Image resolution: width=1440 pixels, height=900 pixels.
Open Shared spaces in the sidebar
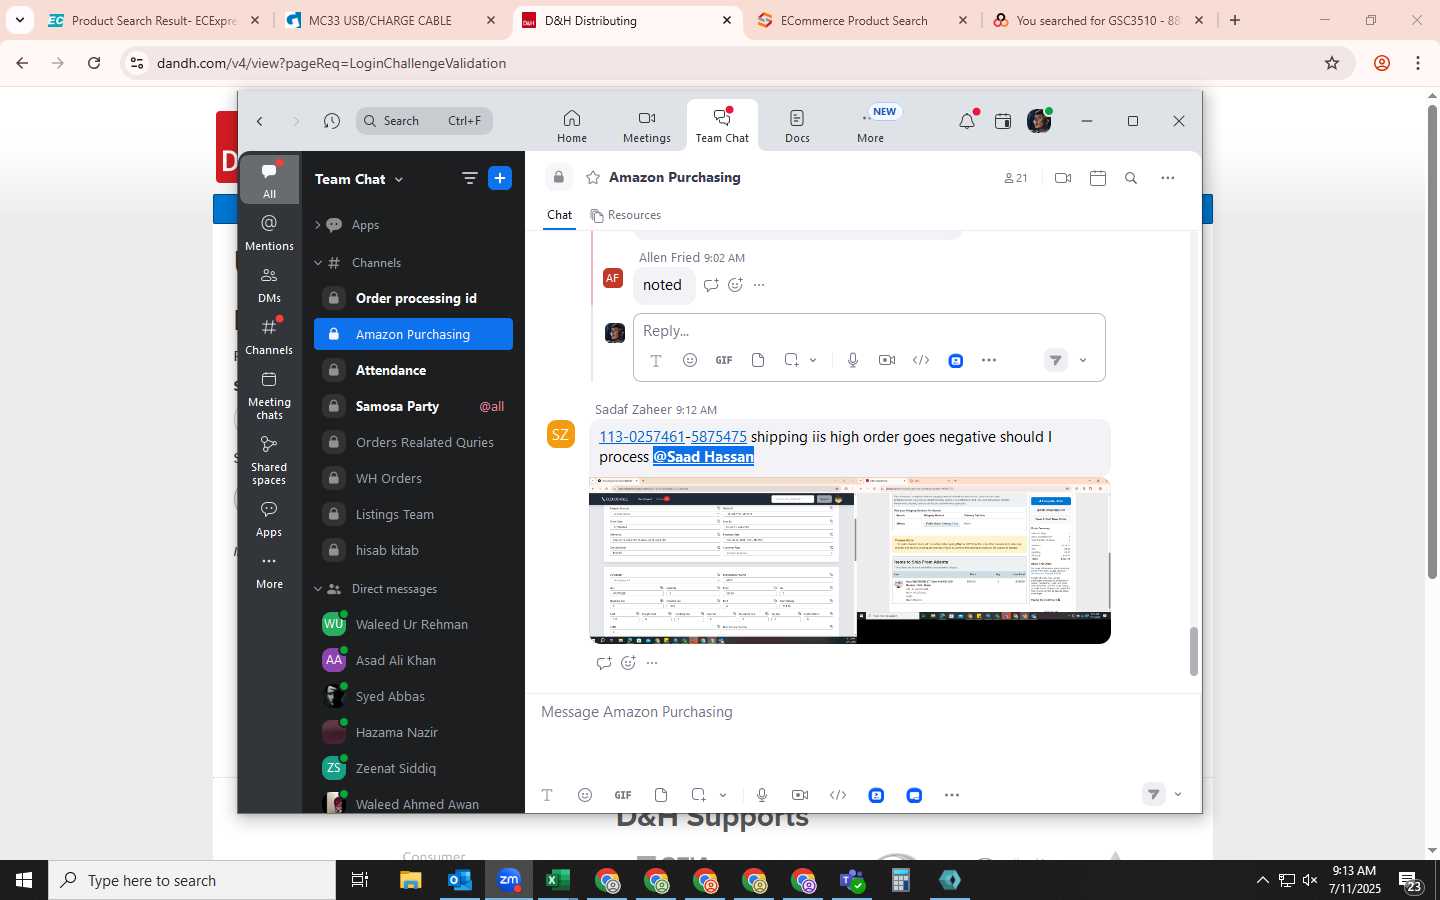pos(269,460)
